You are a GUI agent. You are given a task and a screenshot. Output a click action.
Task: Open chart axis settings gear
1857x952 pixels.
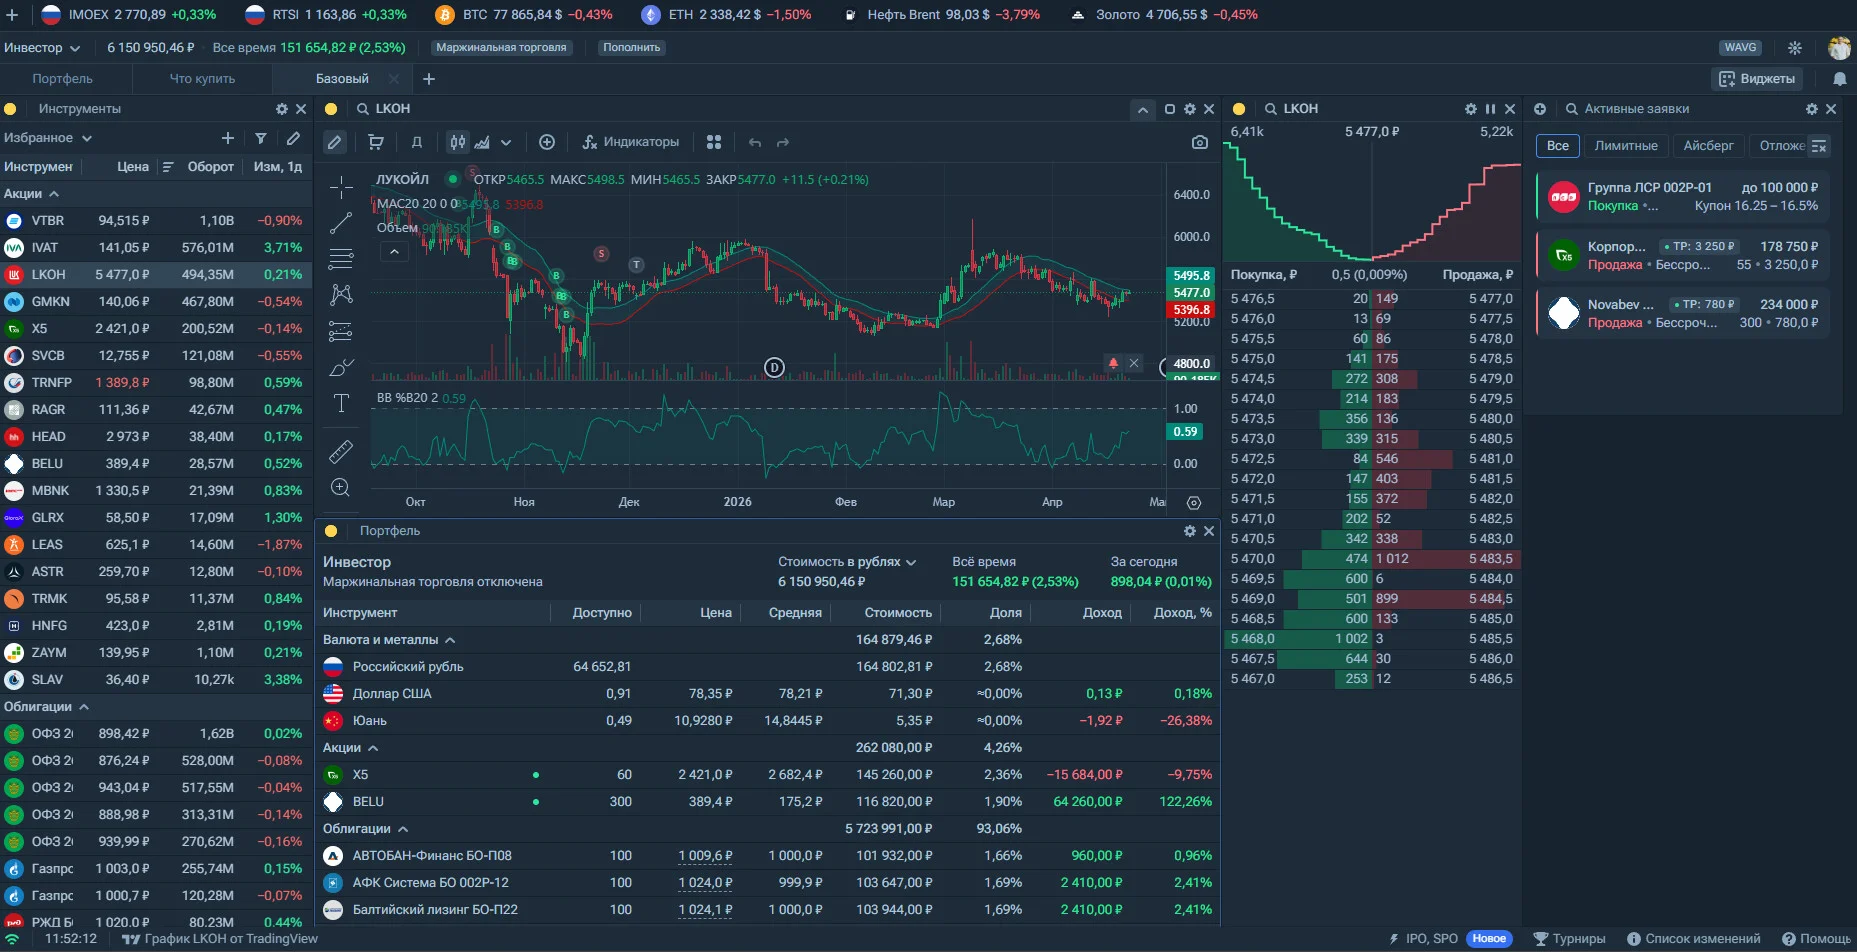(x=1194, y=503)
